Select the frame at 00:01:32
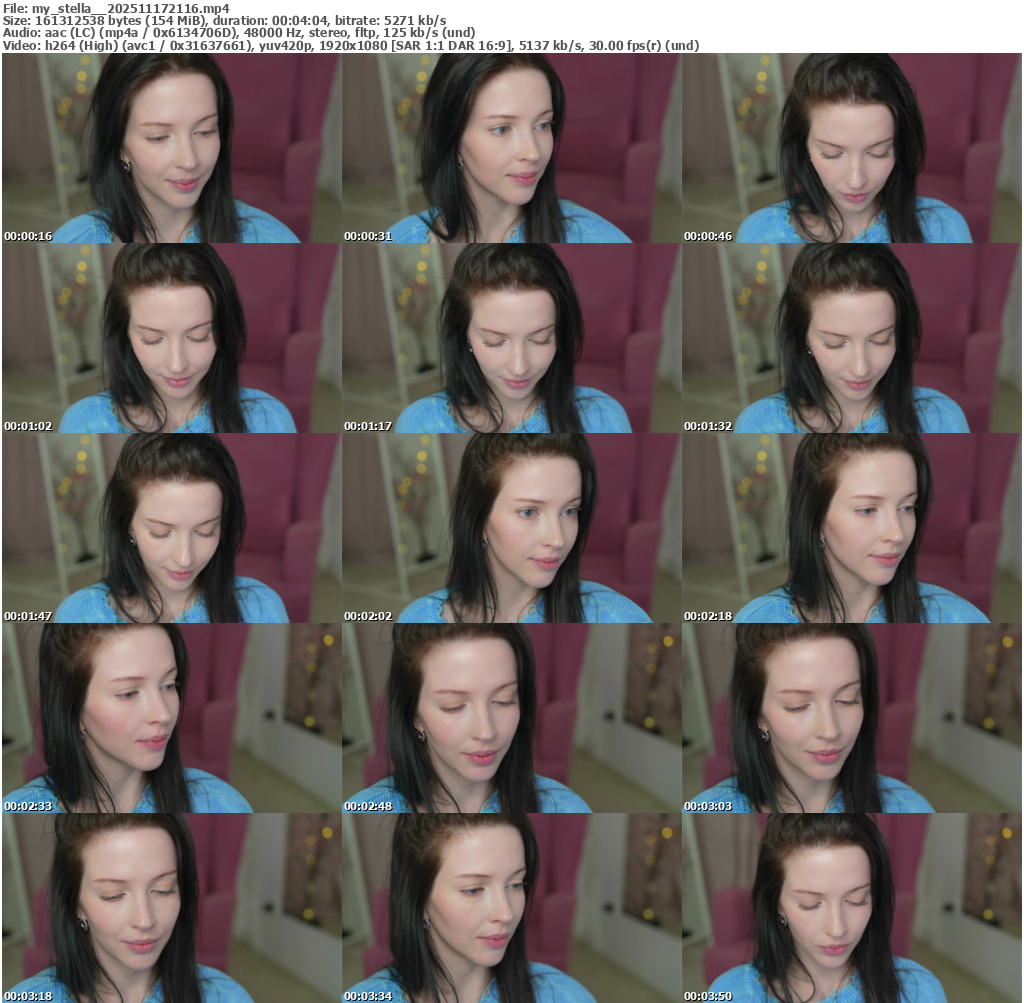This screenshot has width=1024, height=1003. (852, 338)
